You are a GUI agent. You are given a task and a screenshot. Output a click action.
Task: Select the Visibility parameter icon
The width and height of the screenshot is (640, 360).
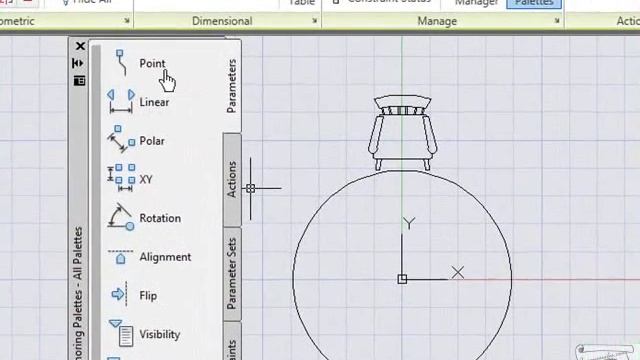tap(122, 333)
